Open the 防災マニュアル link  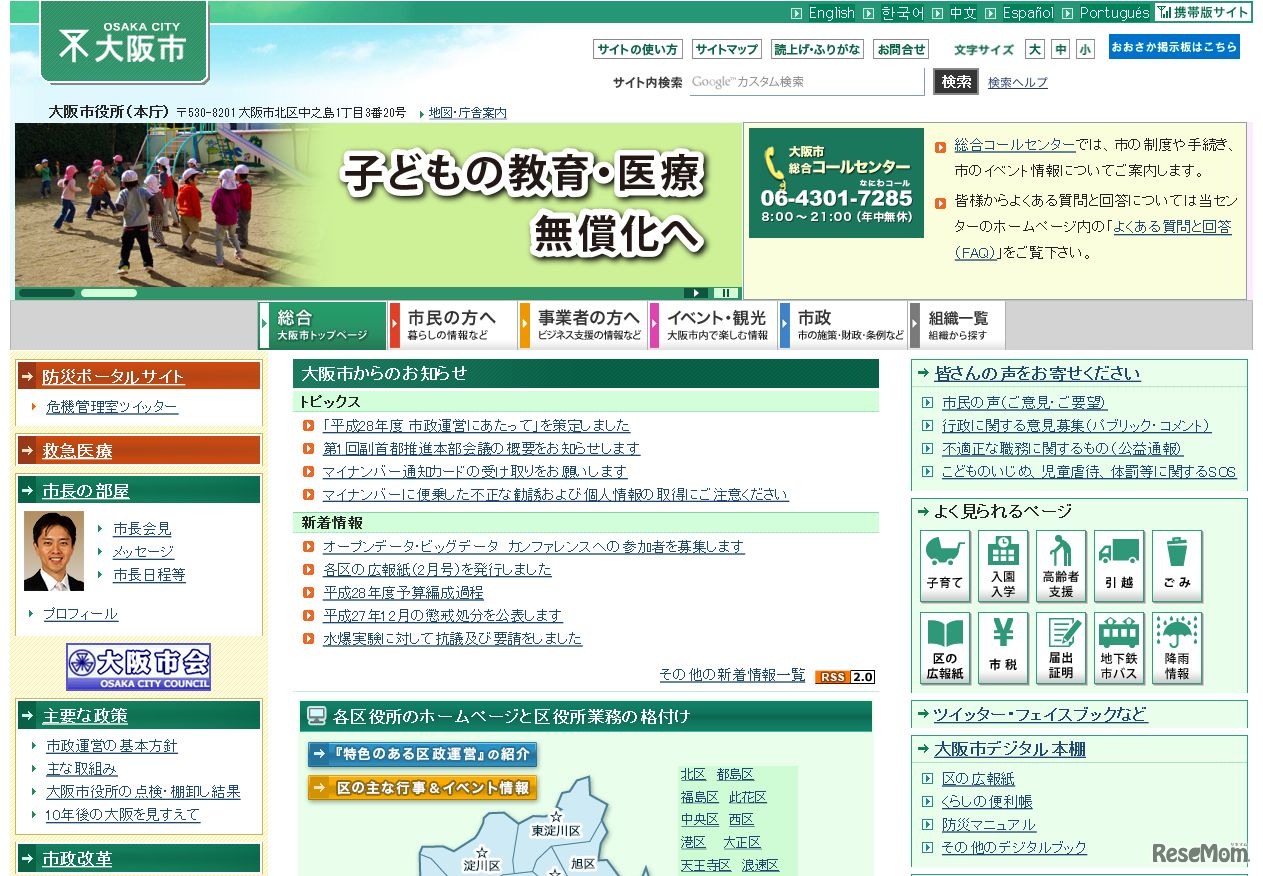[x=989, y=825]
